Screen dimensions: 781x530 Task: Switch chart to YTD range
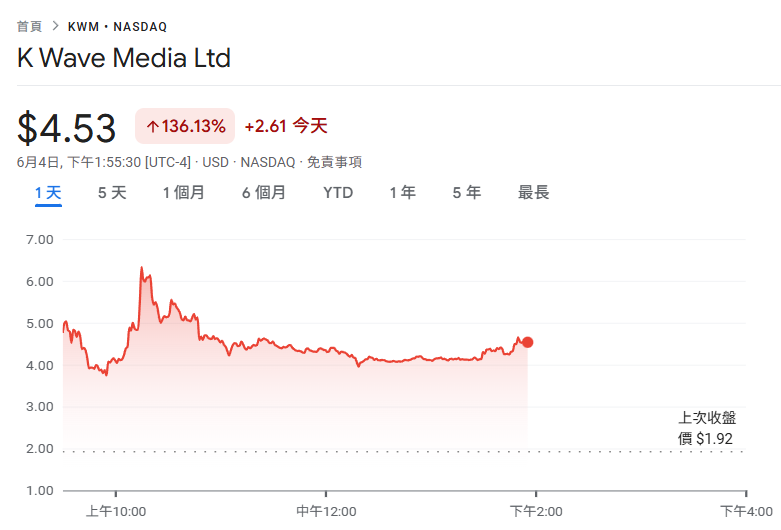338,193
